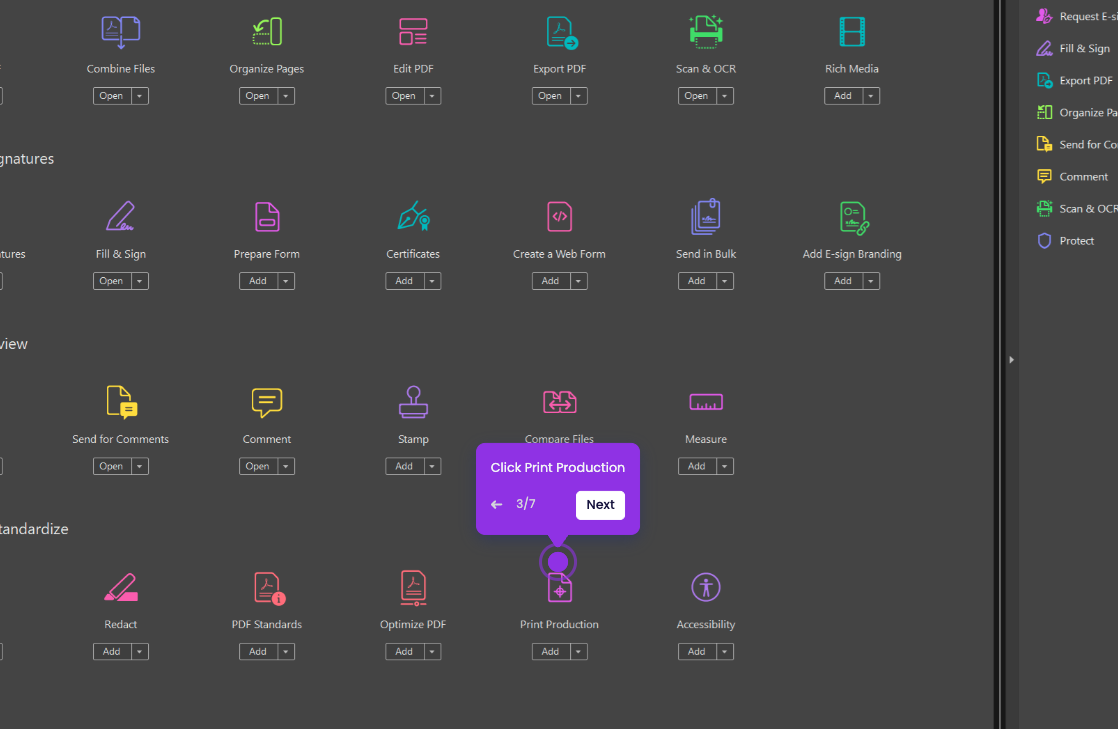Open Comment shortcut in right sidebar
The height and width of the screenshot is (729, 1118).
1072,177
